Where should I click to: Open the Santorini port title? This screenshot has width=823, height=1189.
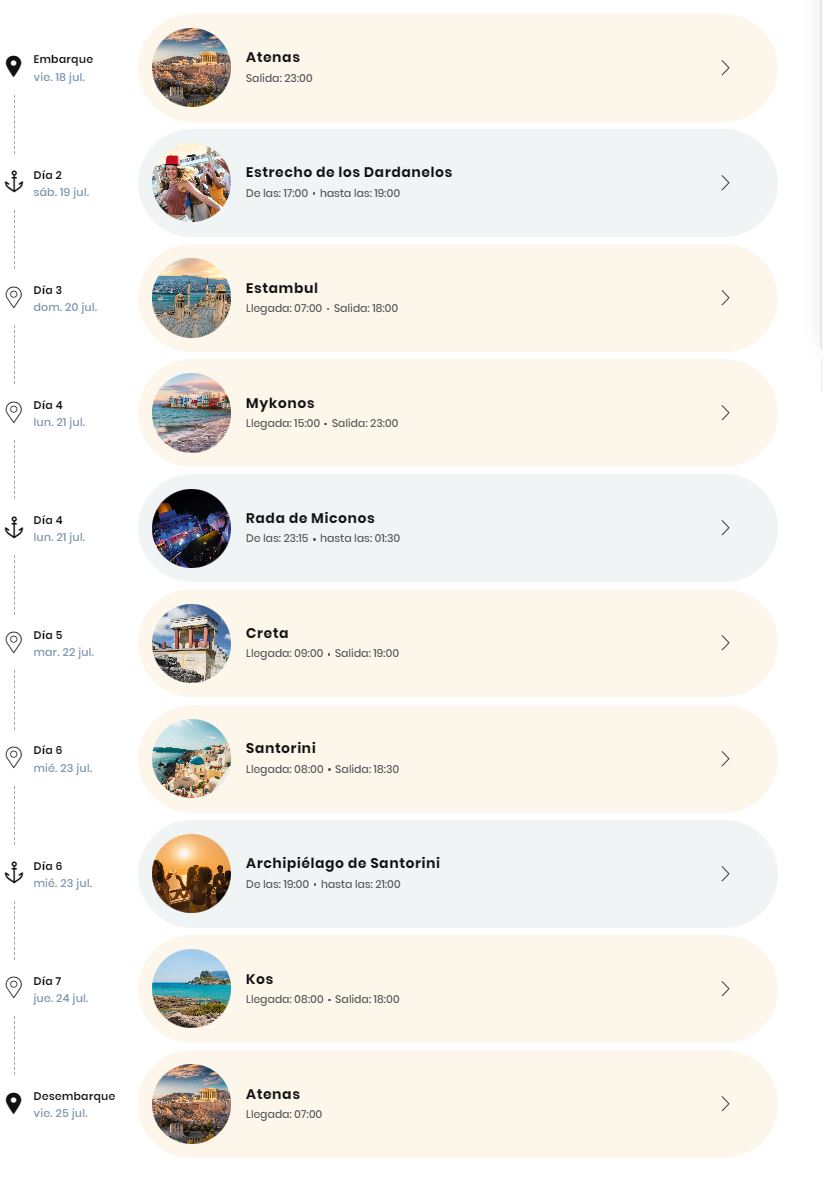(x=281, y=748)
